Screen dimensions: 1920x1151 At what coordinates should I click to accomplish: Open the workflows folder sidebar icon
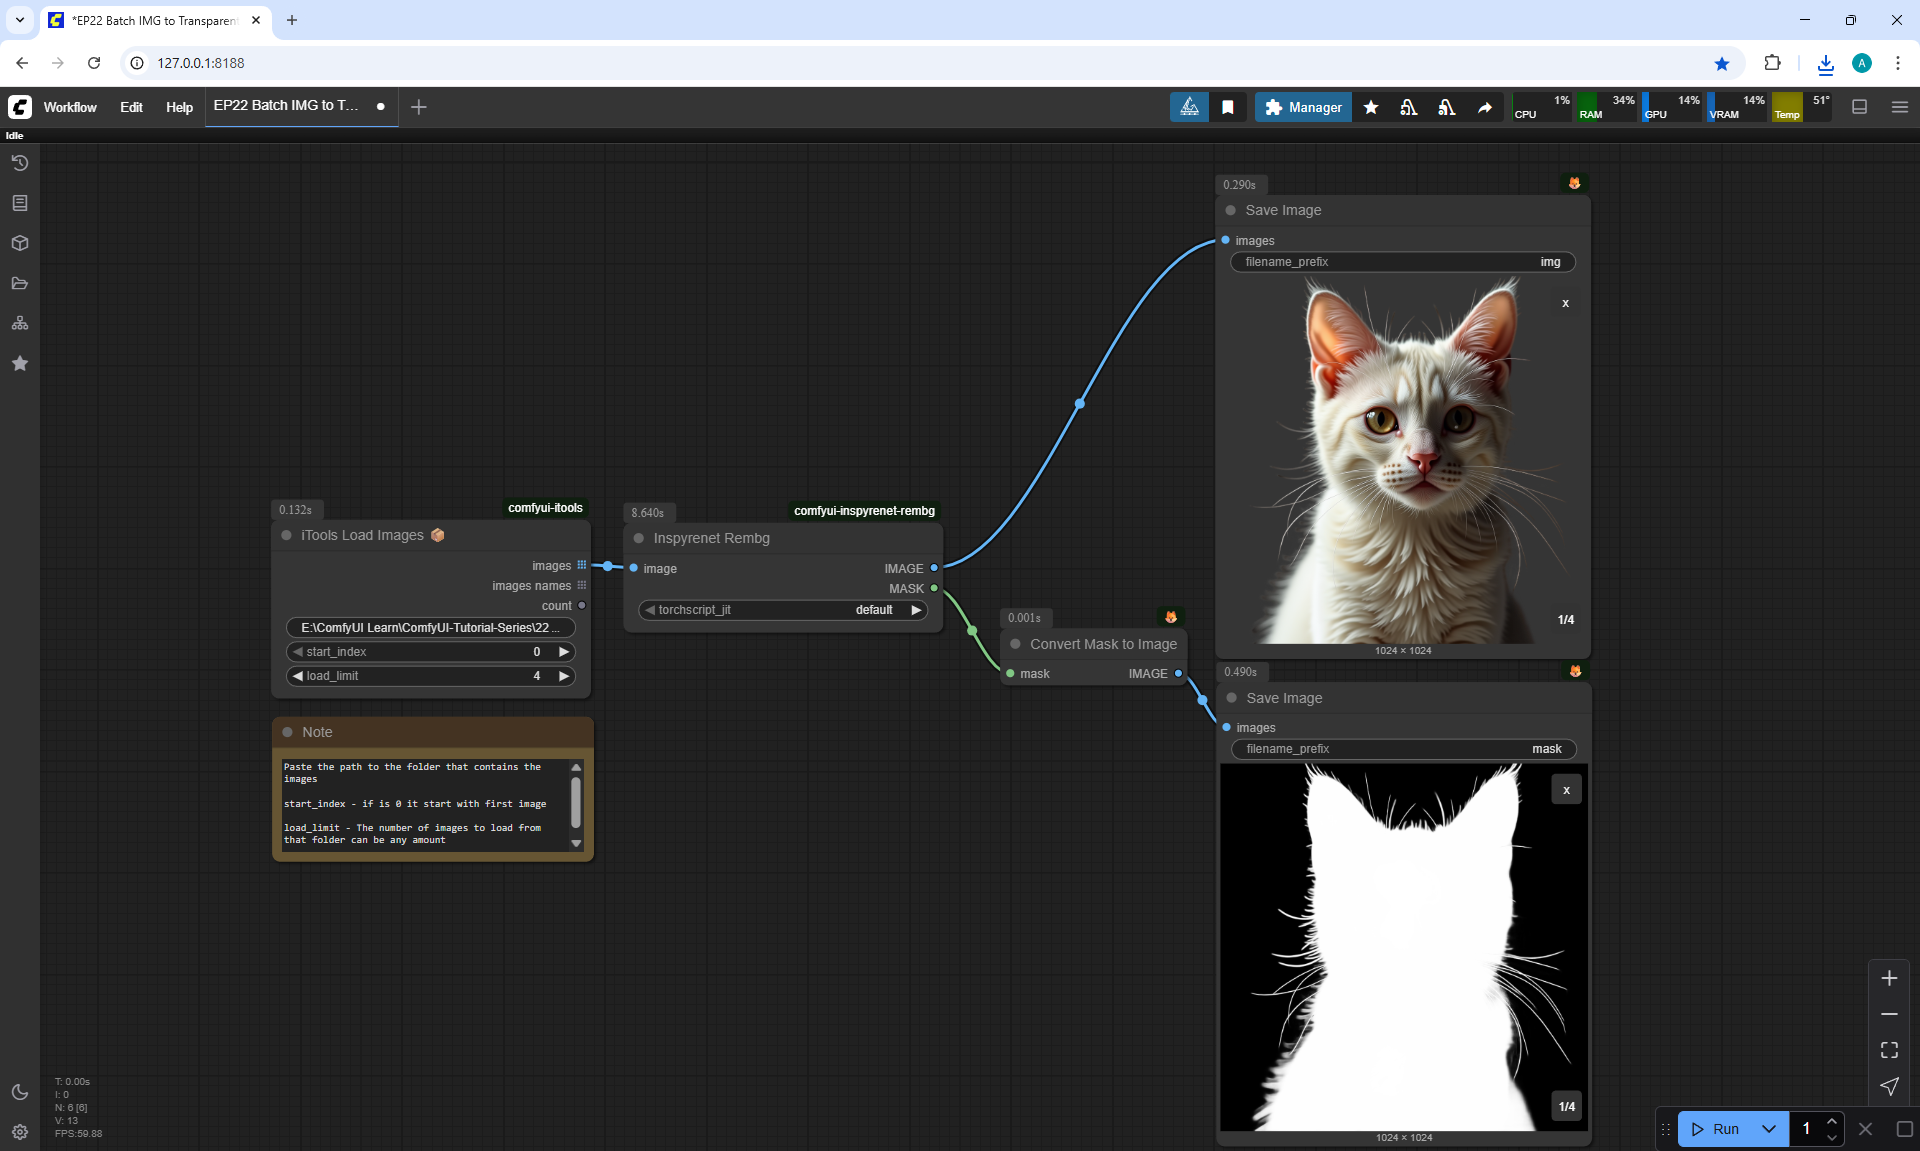(x=20, y=283)
